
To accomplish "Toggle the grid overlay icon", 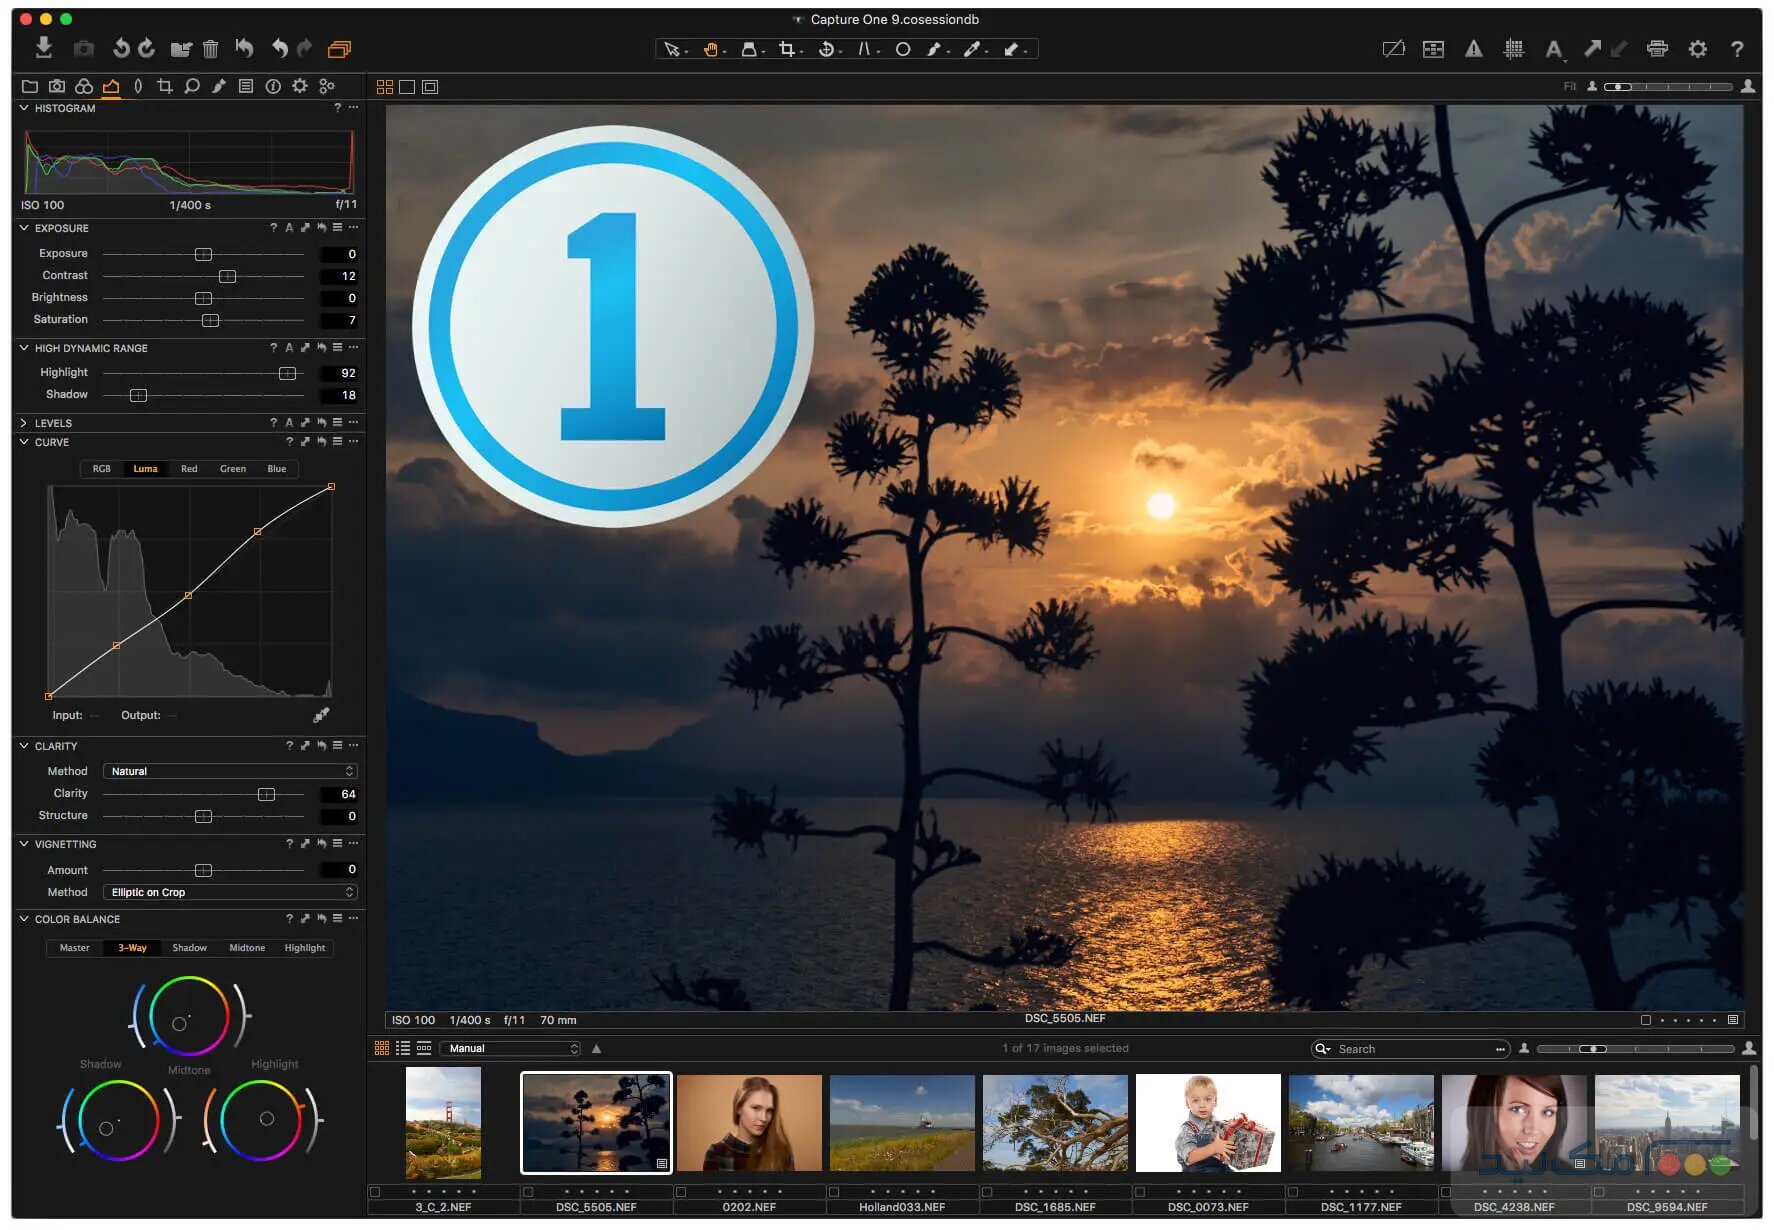I will coord(1516,47).
